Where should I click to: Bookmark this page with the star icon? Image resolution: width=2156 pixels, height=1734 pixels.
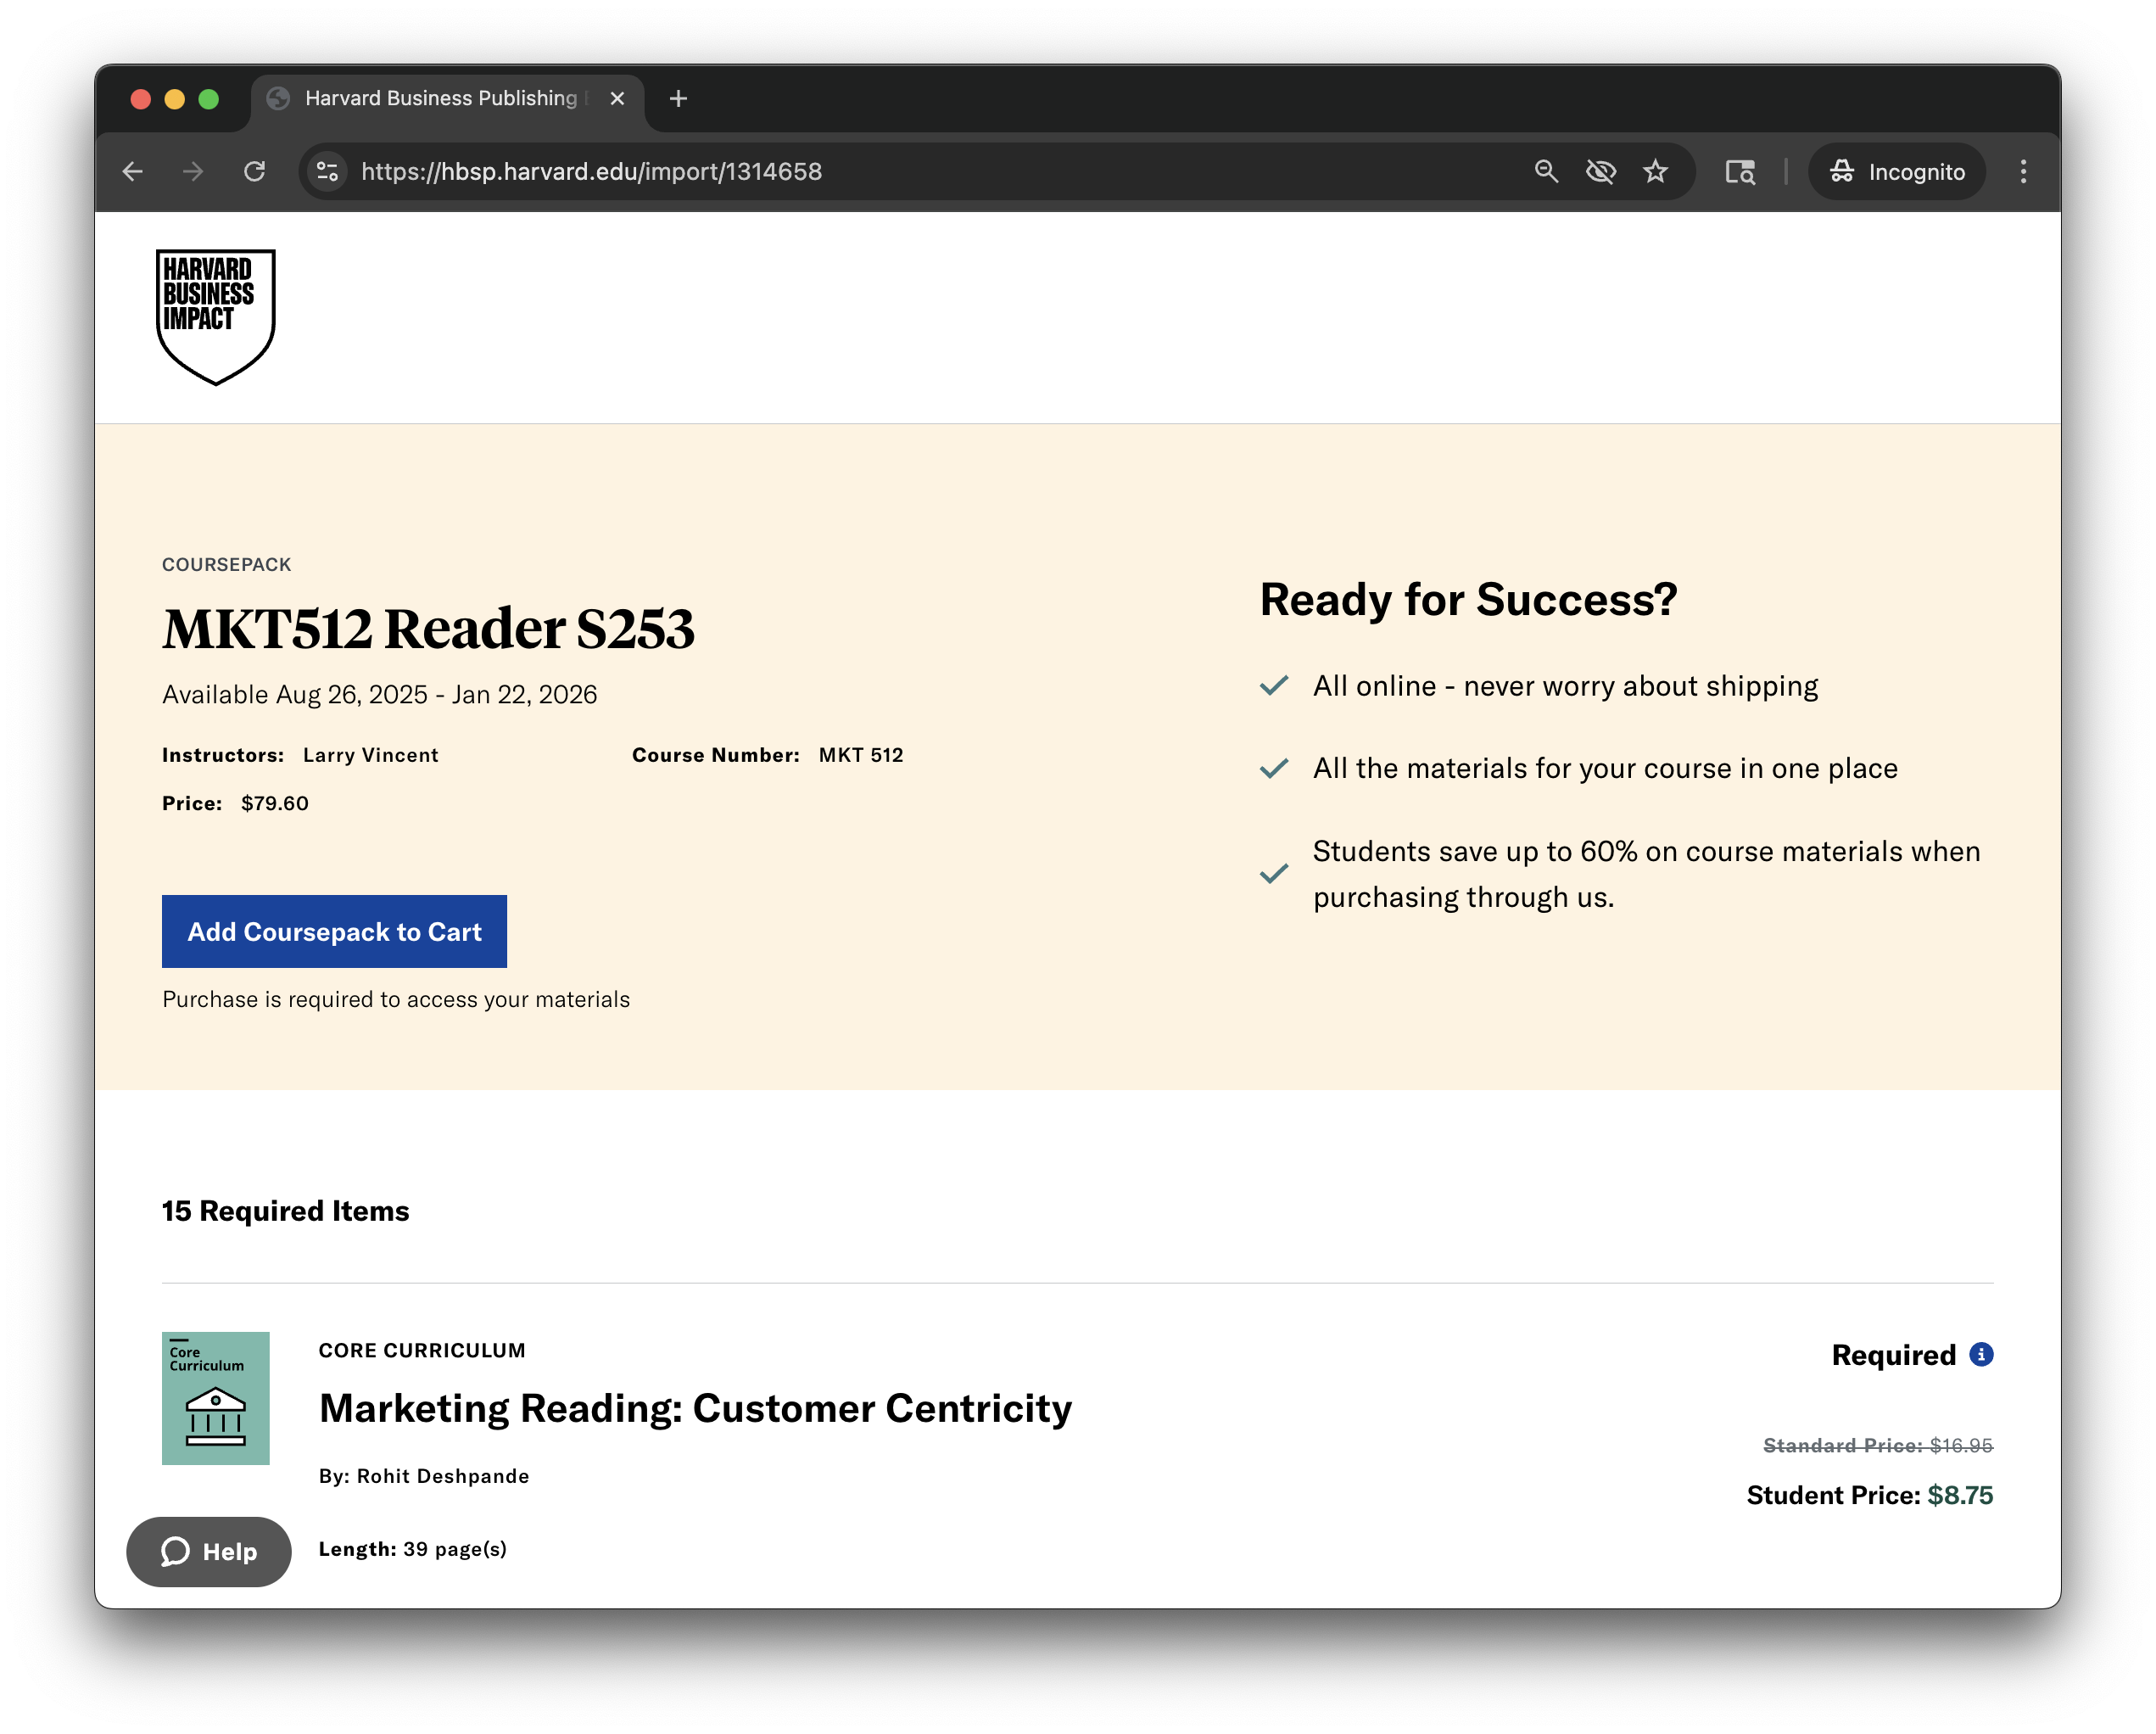1655,172
